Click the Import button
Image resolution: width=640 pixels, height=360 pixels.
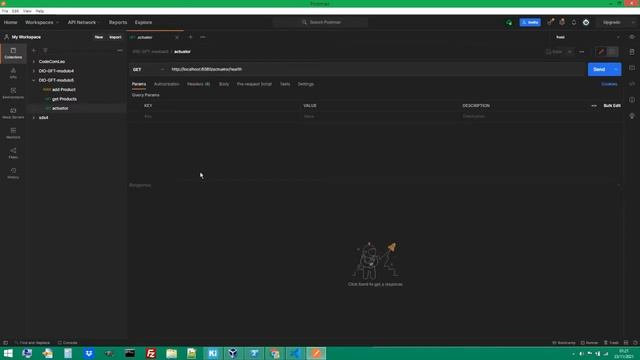click(x=115, y=37)
